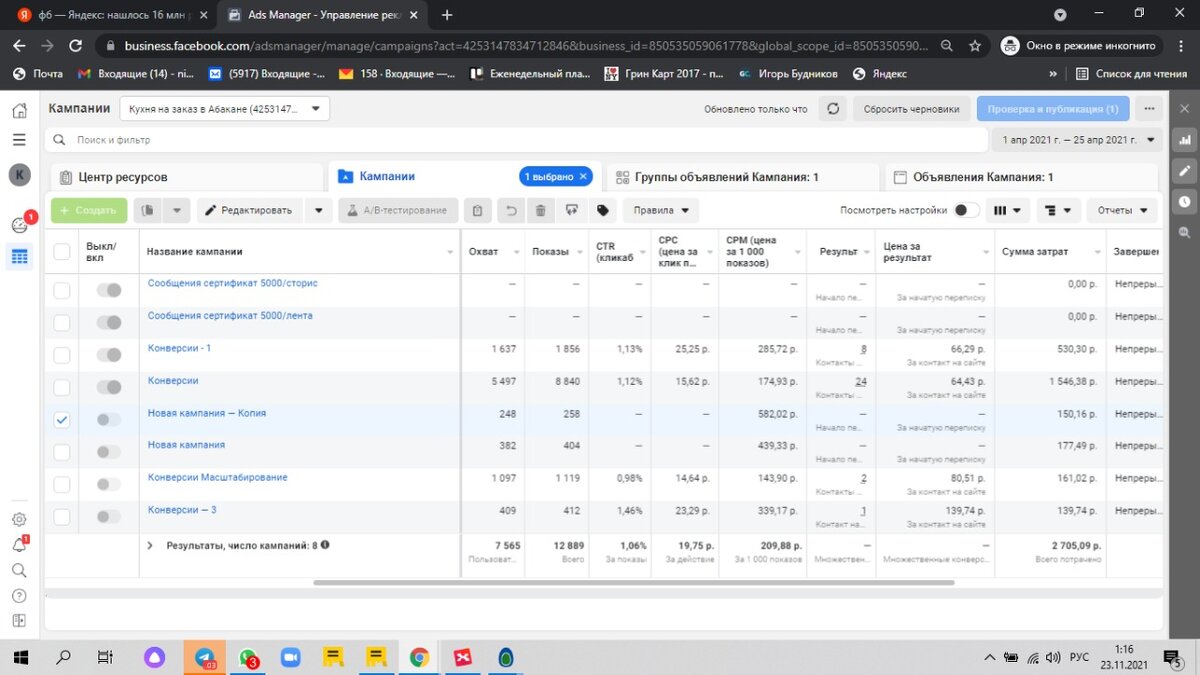Image resolution: width=1200 pixels, height=675 pixels.
Task: Open the charts icon in right panel
Action: click(1185, 140)
